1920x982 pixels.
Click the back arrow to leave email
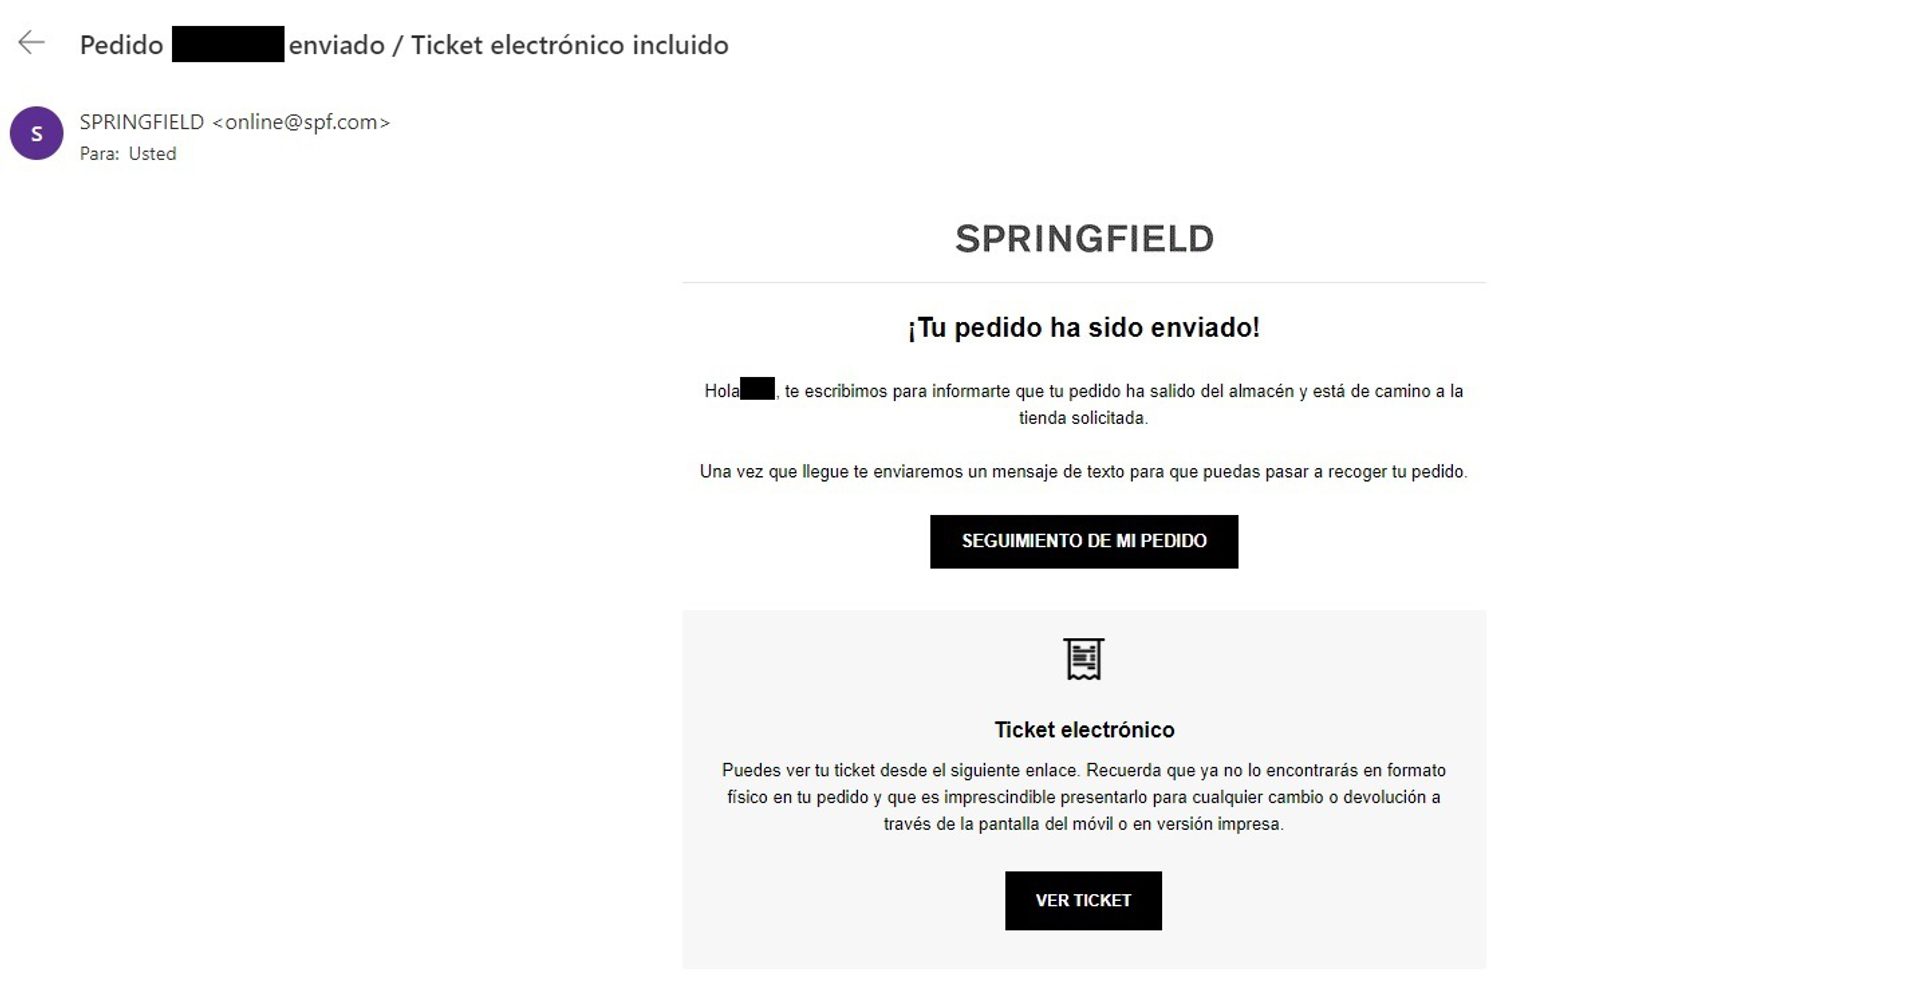tap(32, 43)
